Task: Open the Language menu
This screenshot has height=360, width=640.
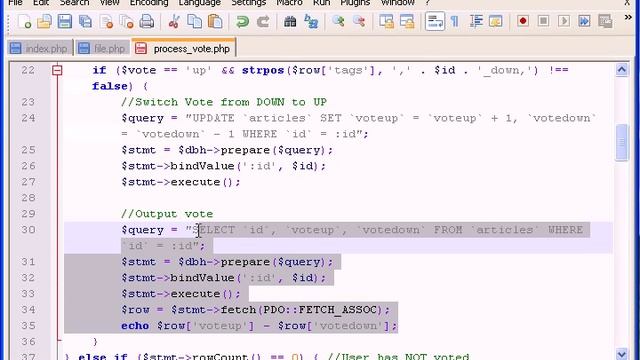Action: pyautogui.click(x=200, y=2)
